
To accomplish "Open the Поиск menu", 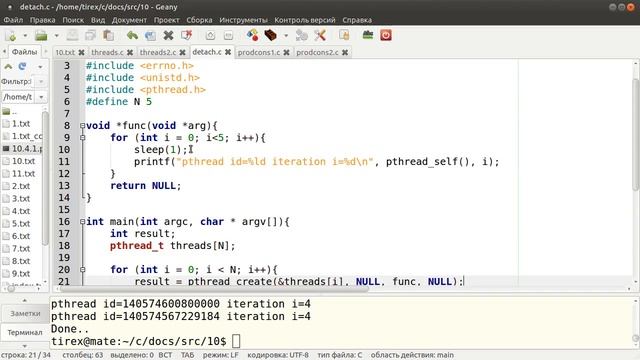I will point(73,20).
